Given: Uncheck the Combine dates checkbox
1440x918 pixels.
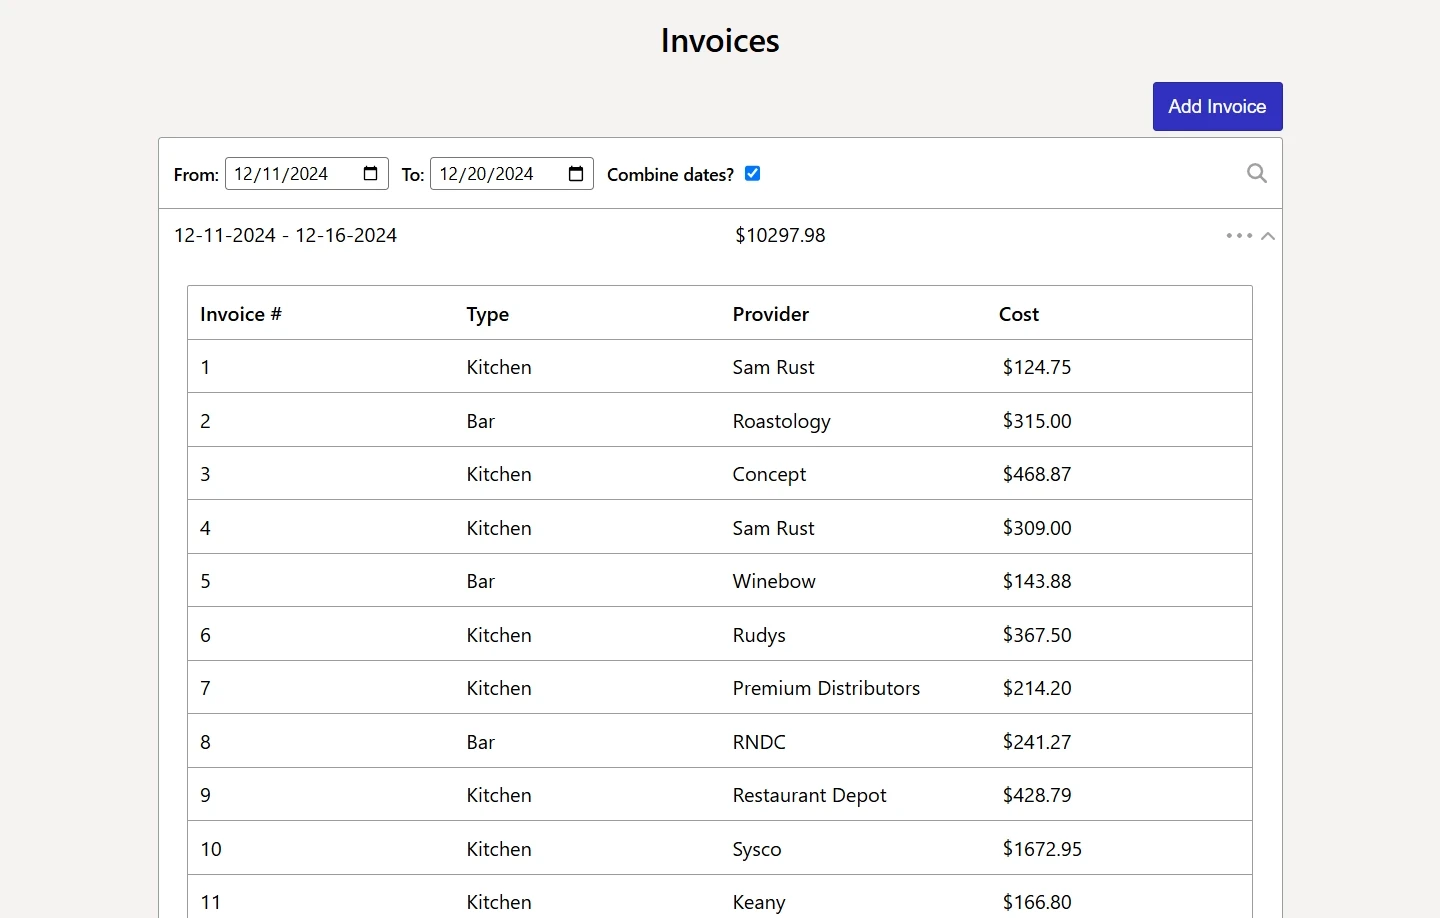Looking at the screenshot, I should coord(752,173).
